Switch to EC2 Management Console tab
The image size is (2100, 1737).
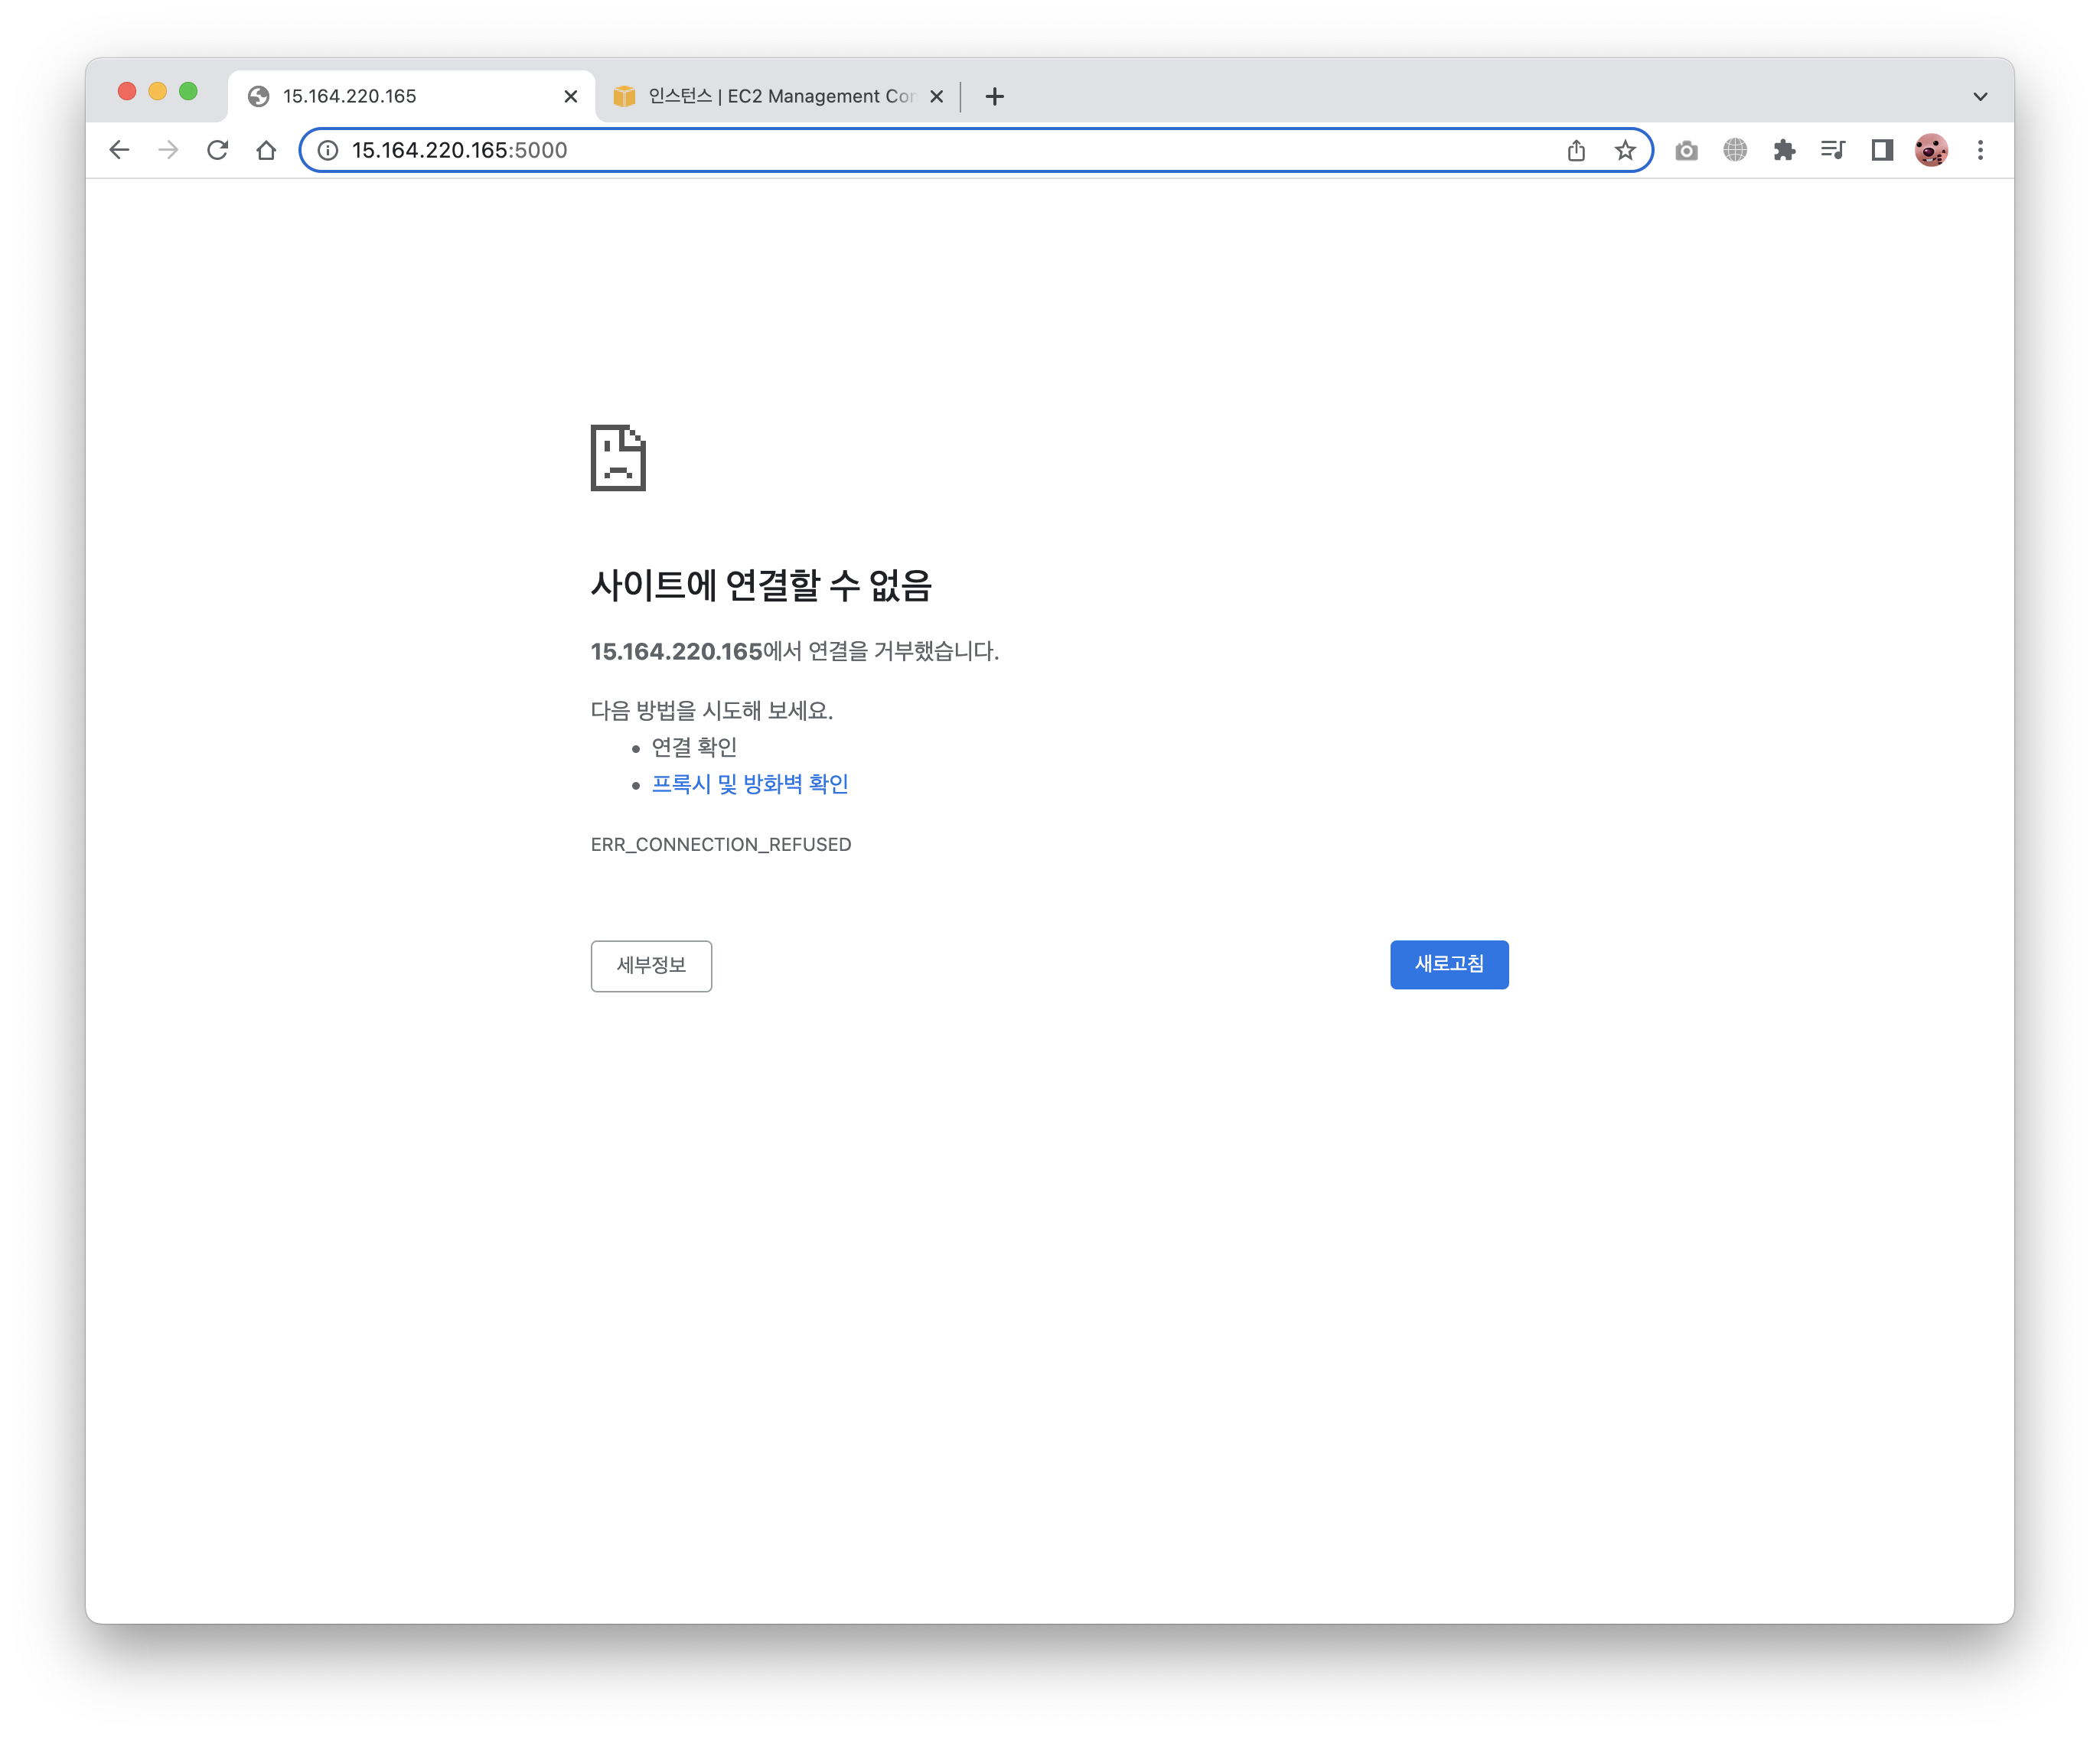click(x=780, y=96)
